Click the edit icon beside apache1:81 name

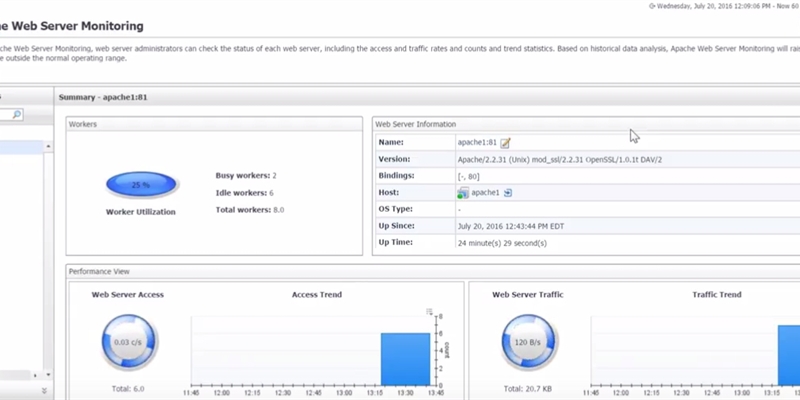pyautogui.click(x=505, y=143)
